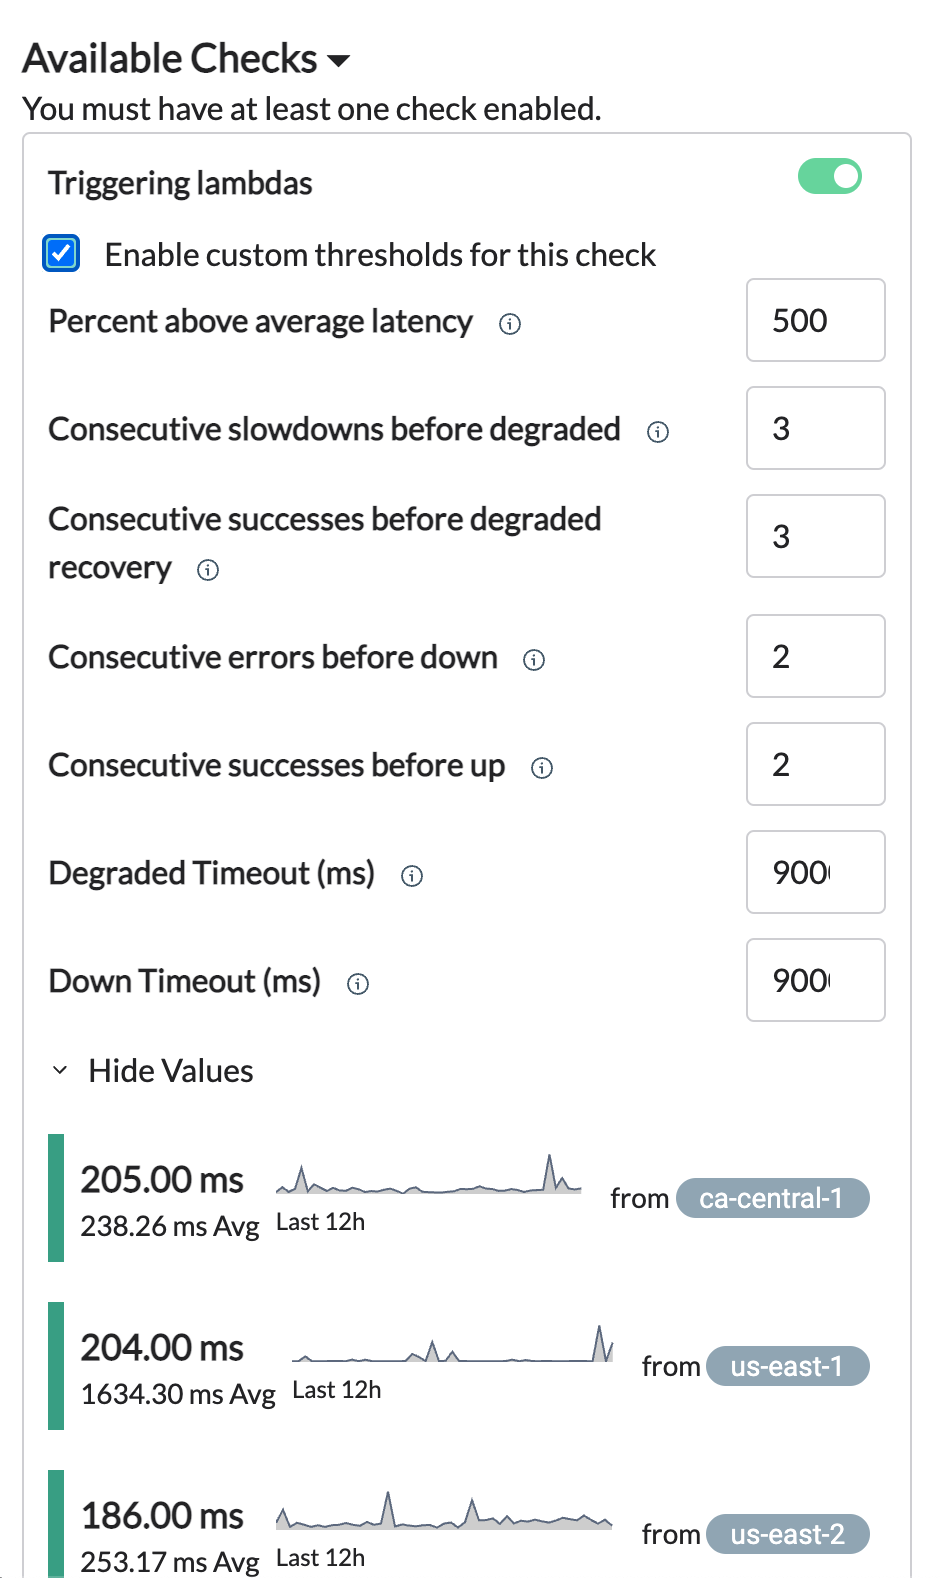Uncheck Enable custom thresholds for this check
This screenshot has width=940, height=1578.
[62, 254]
